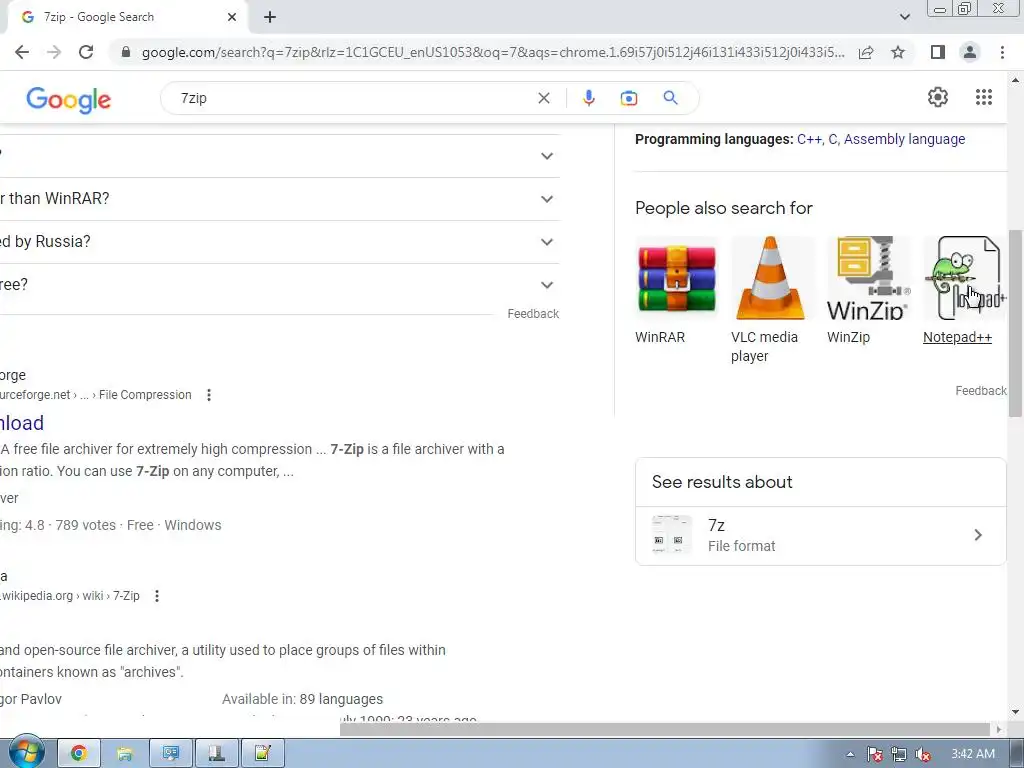The image size is (1024, 768).
Task: Click into the 7zip search field
Action: 353,98
